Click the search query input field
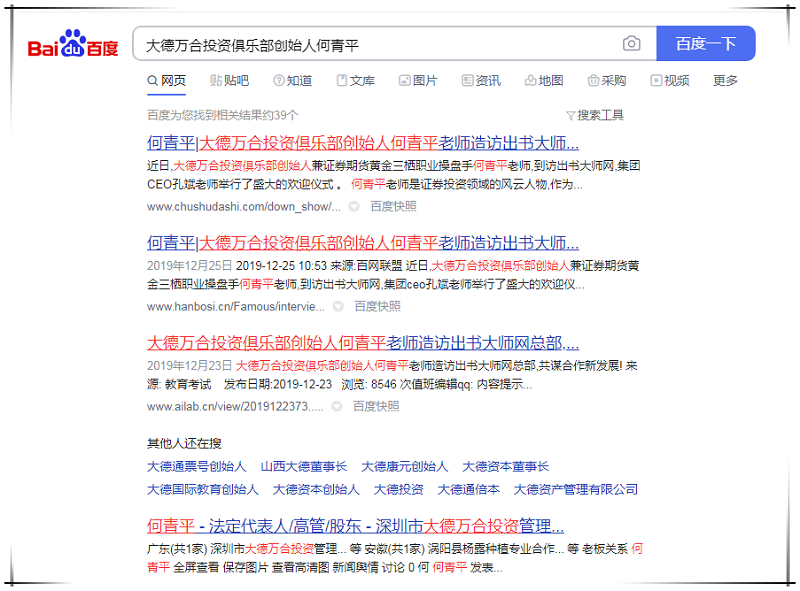 [380, 44]
